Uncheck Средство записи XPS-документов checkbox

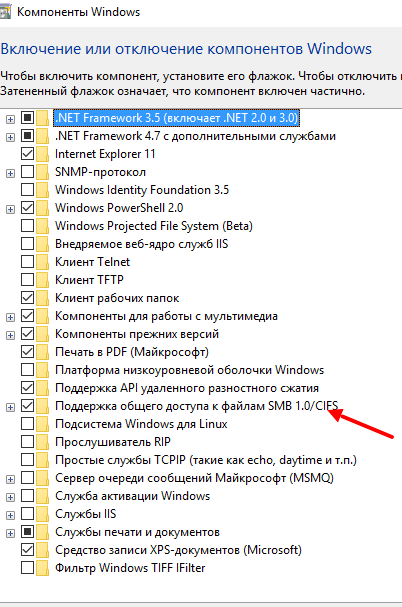click(27, 550)
